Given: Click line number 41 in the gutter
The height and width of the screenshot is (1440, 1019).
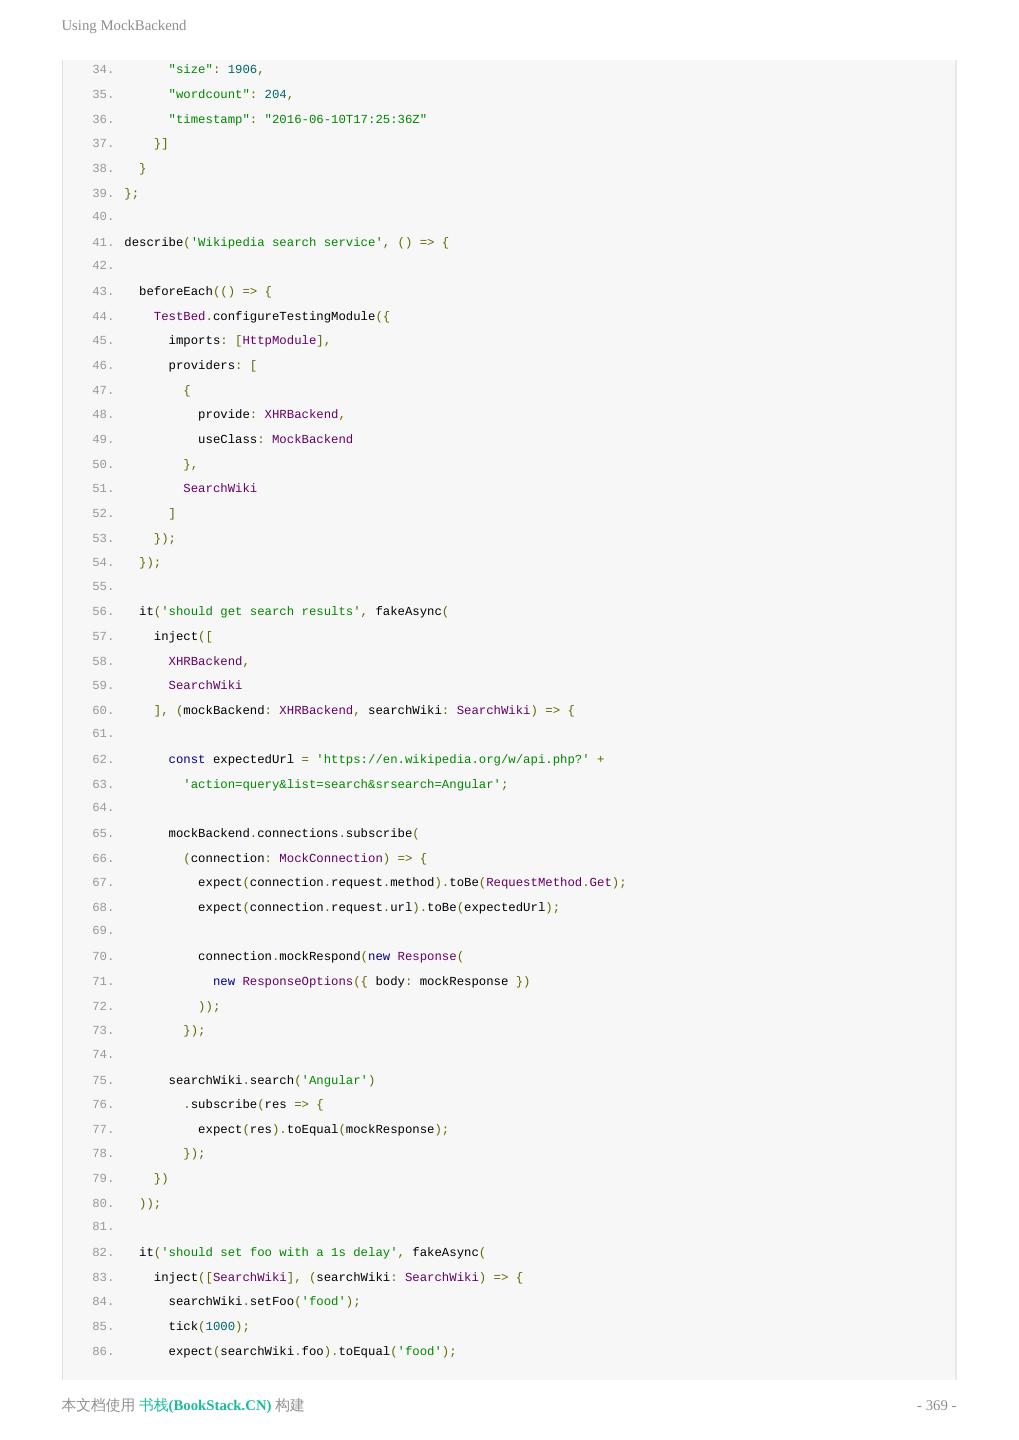Looking at the screenshot, I should [102, 243].
